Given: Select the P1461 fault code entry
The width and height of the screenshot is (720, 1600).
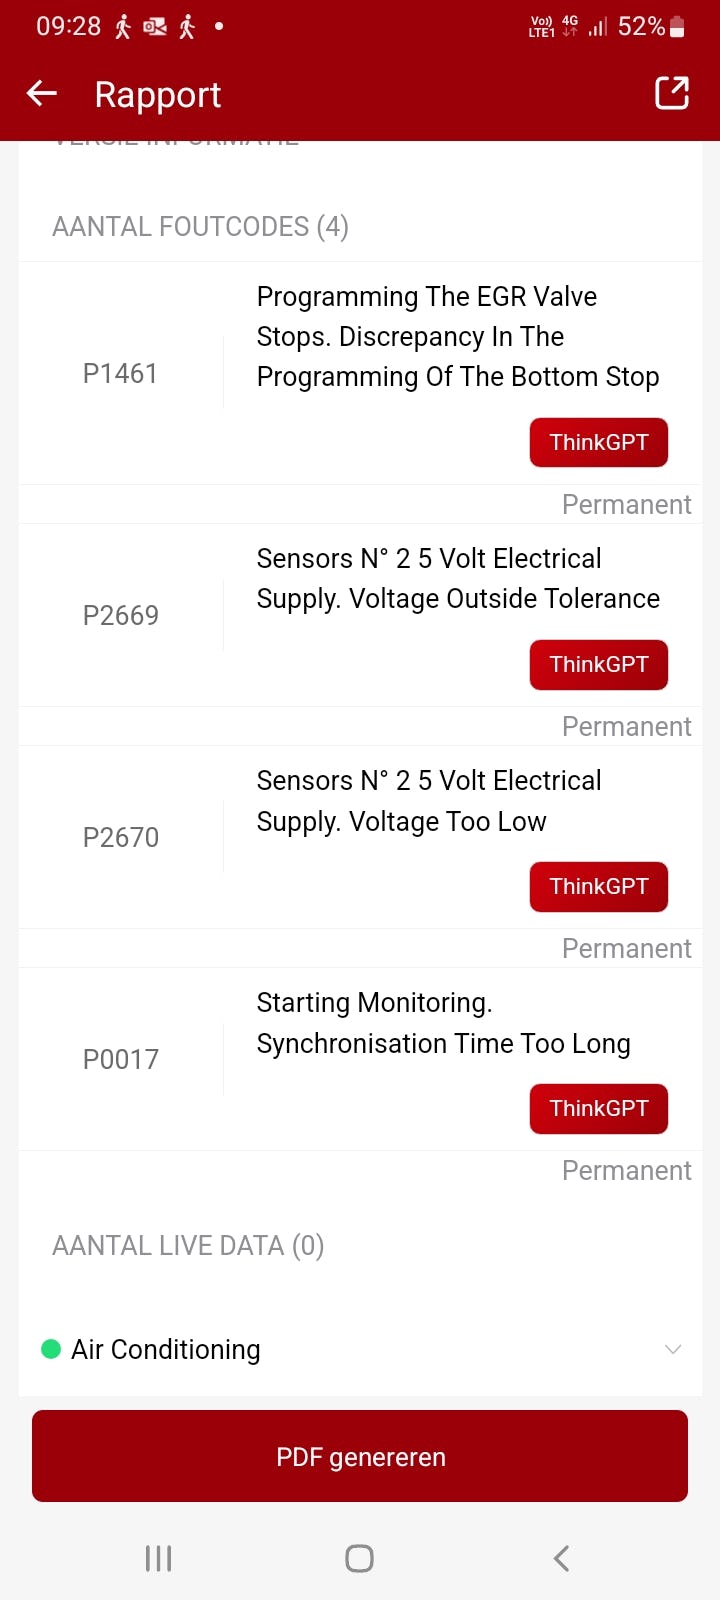Looking at the screenshot, I should (x=120, y=373).
